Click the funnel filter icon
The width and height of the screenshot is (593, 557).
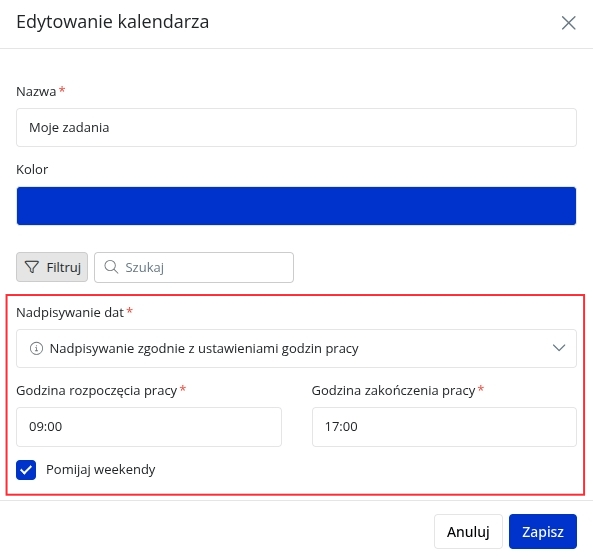click(32, 267)
